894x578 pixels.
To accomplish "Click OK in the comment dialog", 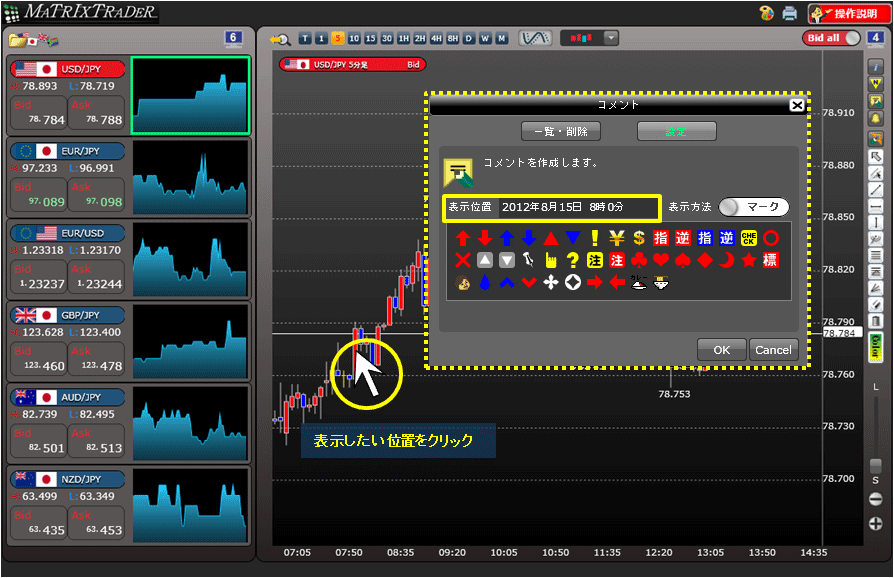I will 721,349.
